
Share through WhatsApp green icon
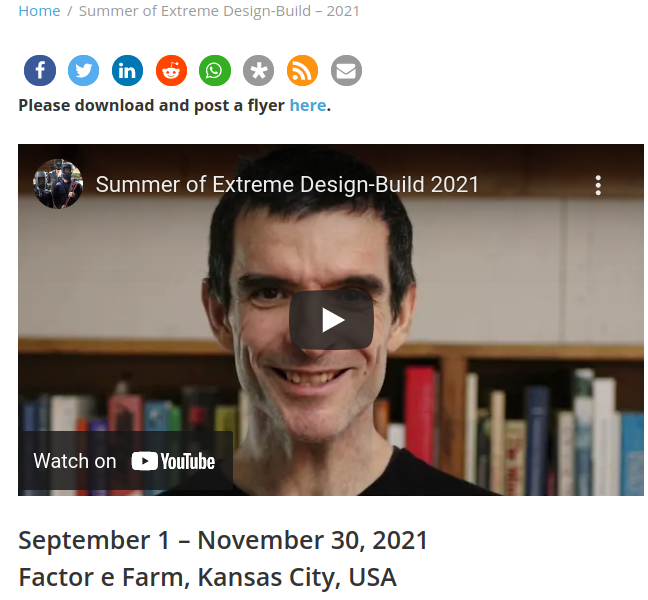(x=215, y=71)
